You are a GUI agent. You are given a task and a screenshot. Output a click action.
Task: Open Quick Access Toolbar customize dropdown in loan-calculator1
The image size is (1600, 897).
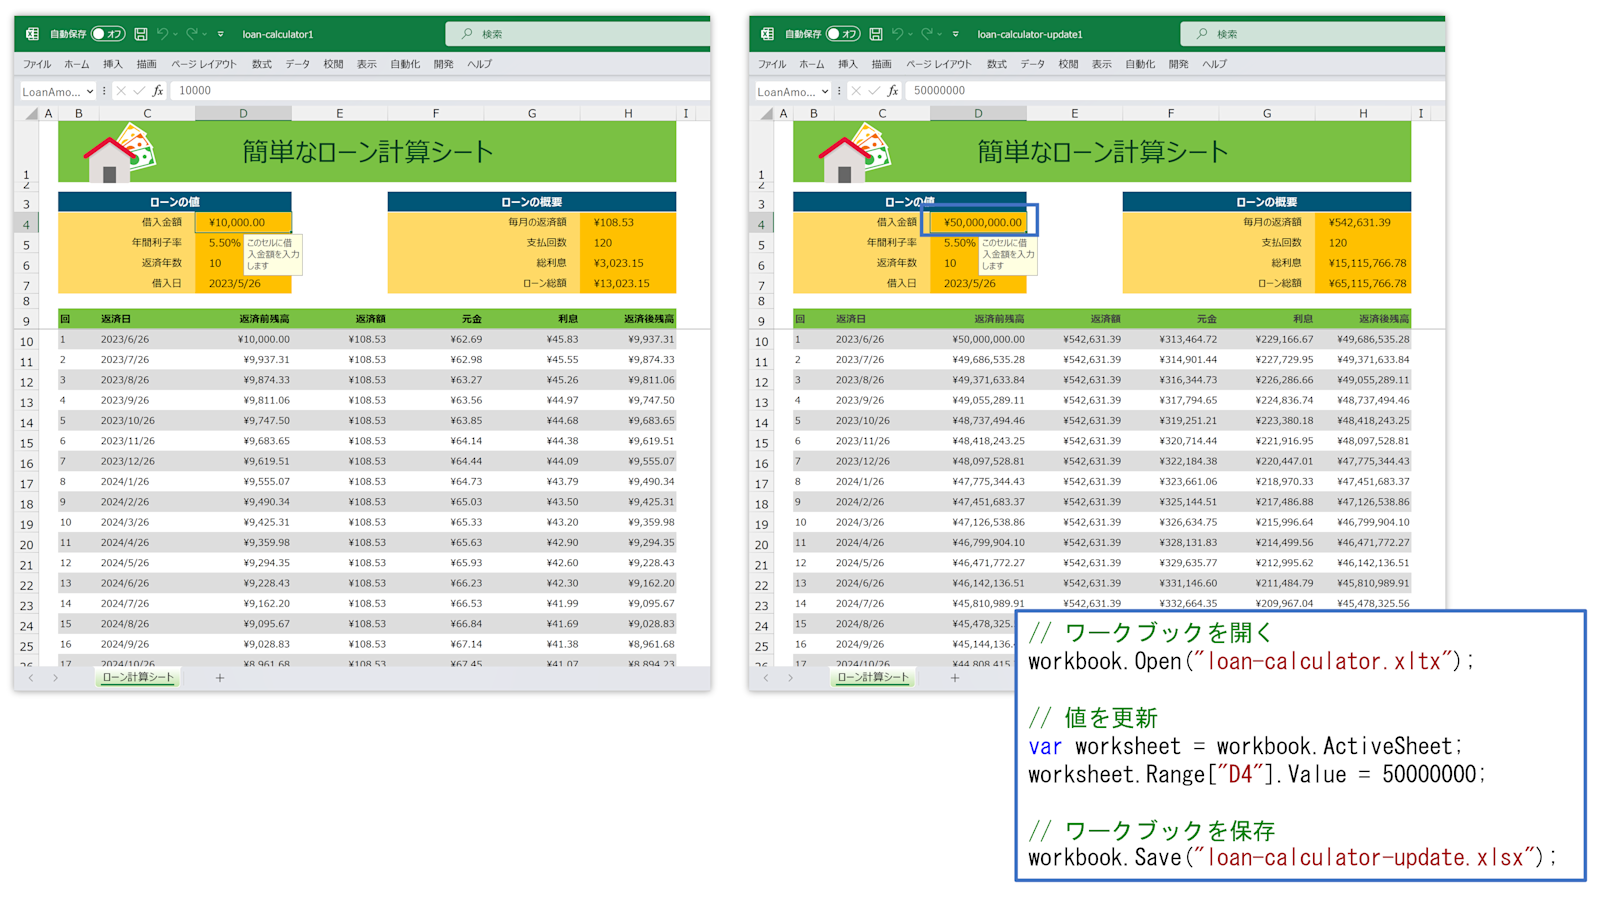pos(221,34)
